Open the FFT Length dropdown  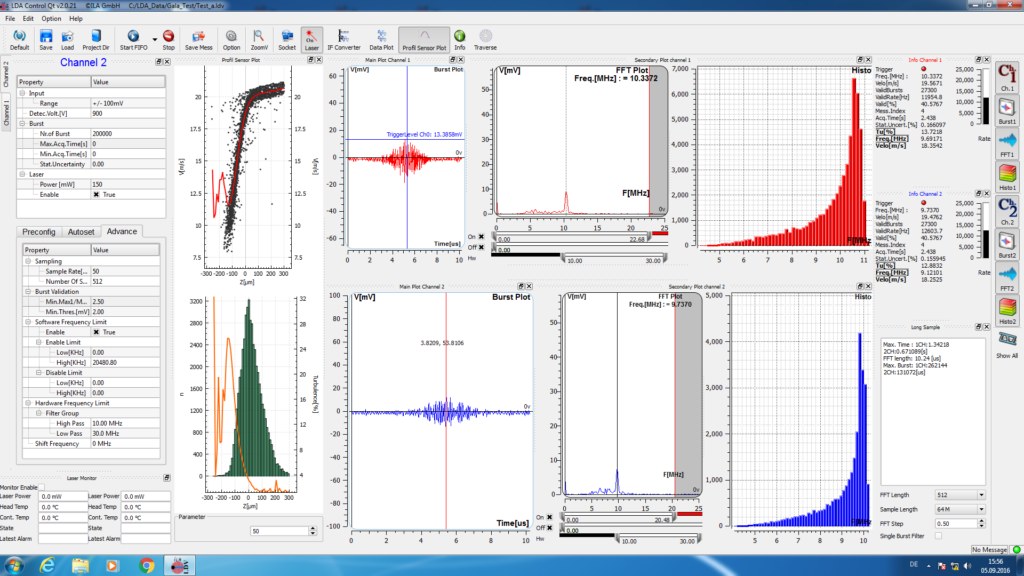959,495
